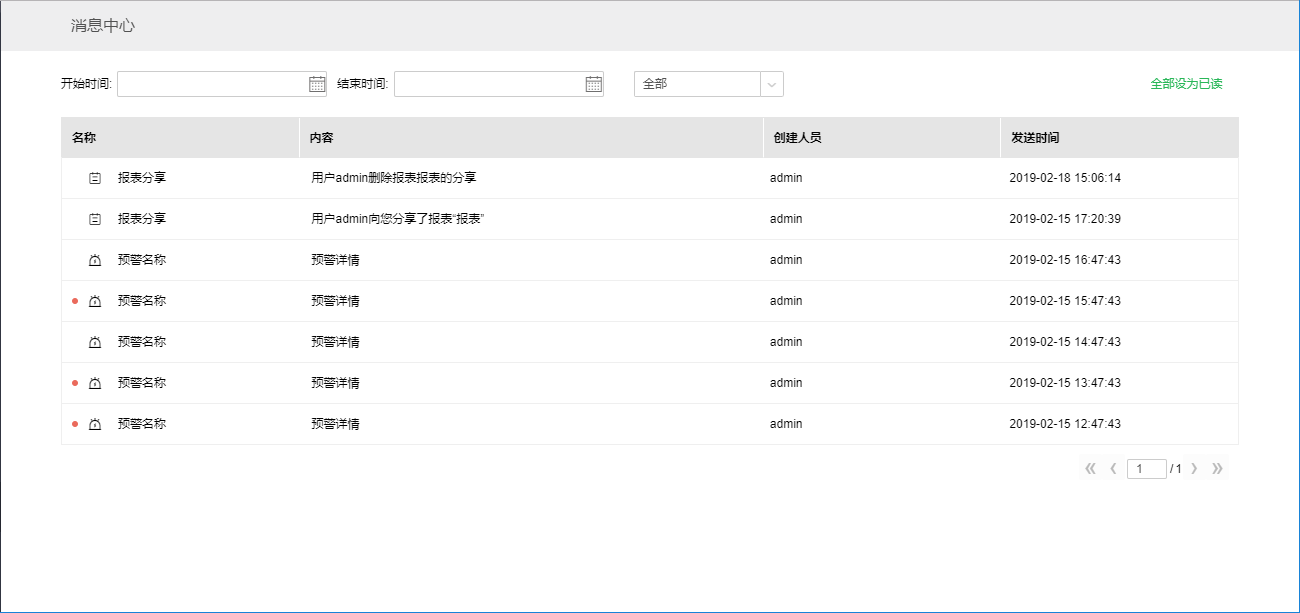Go to the previous page arrow

point(1113,469)
